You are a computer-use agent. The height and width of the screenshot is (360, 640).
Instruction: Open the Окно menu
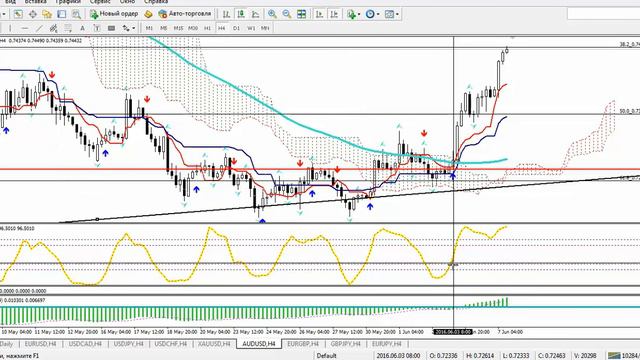pos(127,2)
